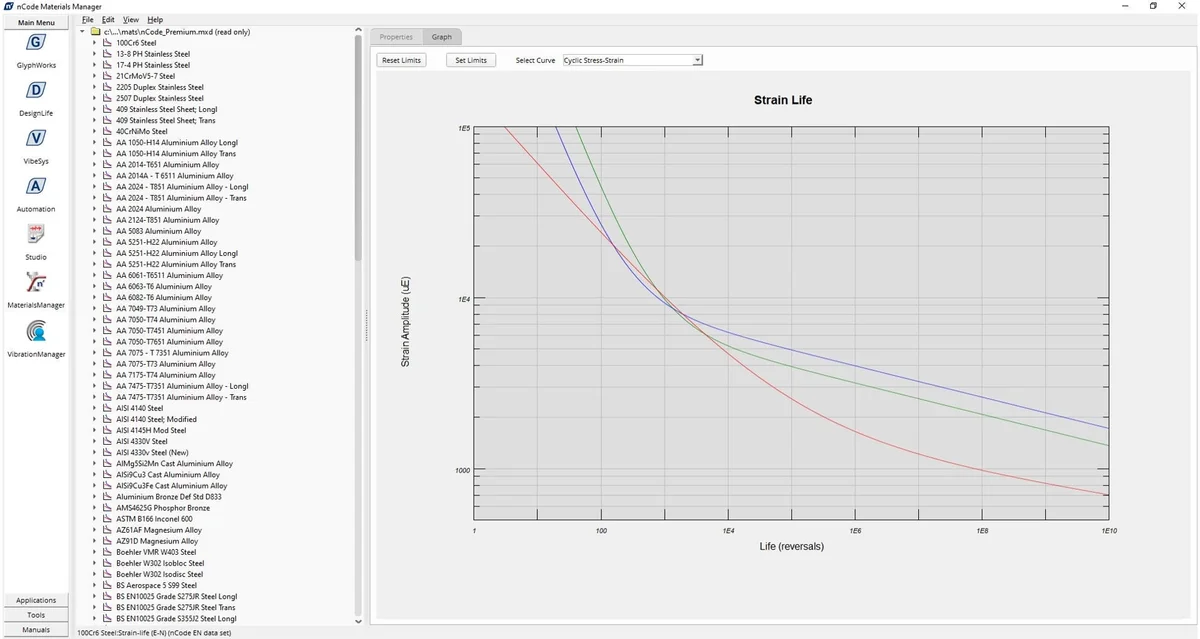This screenshot has height=639, width=1200.
Task: Open the VibrationManager icon
Action: 36,330
